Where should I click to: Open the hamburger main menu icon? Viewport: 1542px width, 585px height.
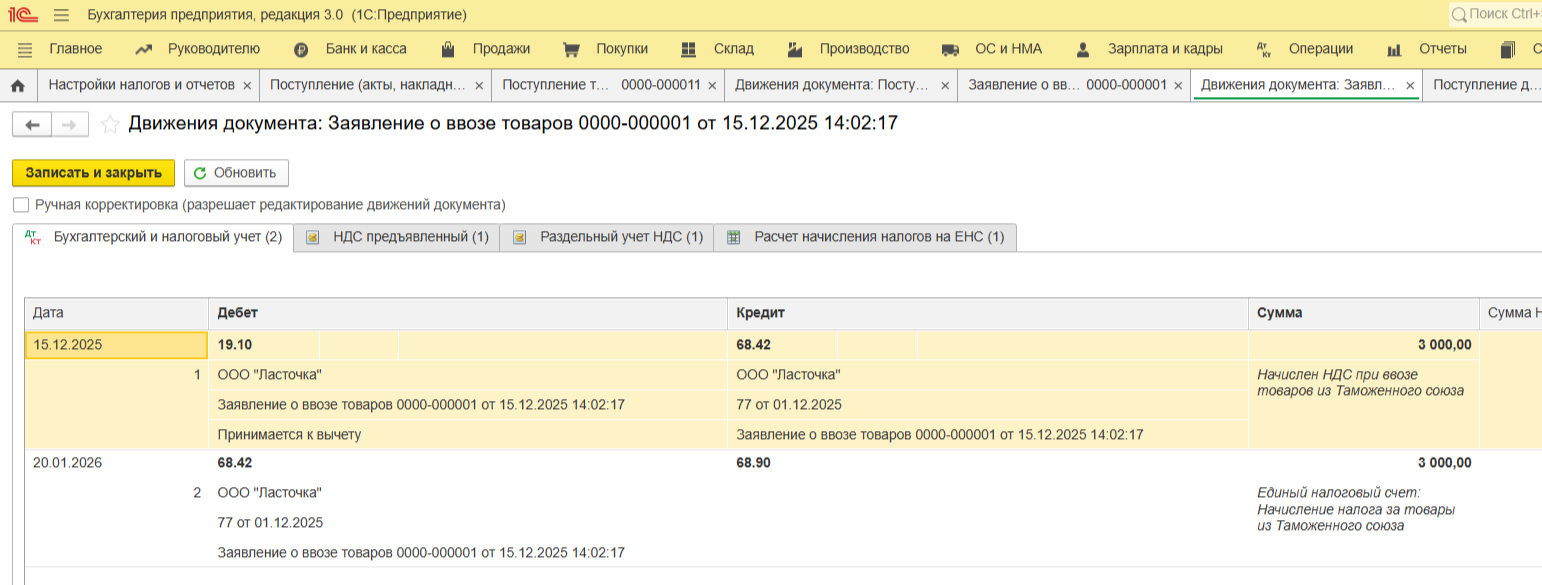61,15
